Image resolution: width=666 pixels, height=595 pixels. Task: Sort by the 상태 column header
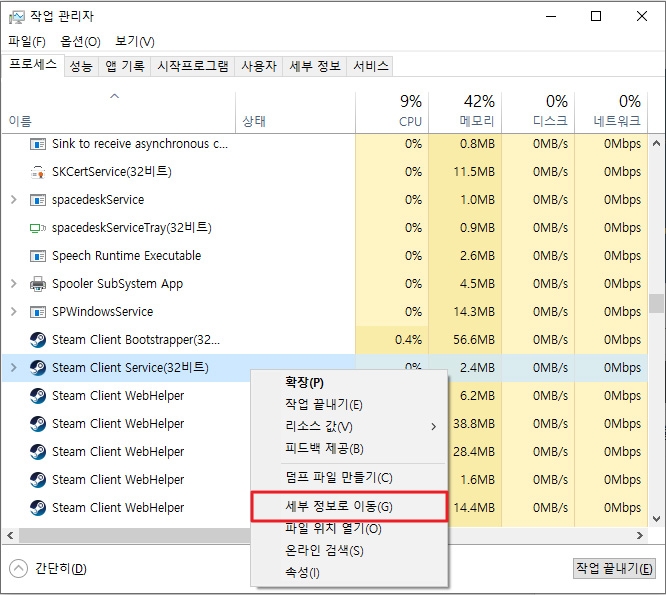click(x=295, y=112)
